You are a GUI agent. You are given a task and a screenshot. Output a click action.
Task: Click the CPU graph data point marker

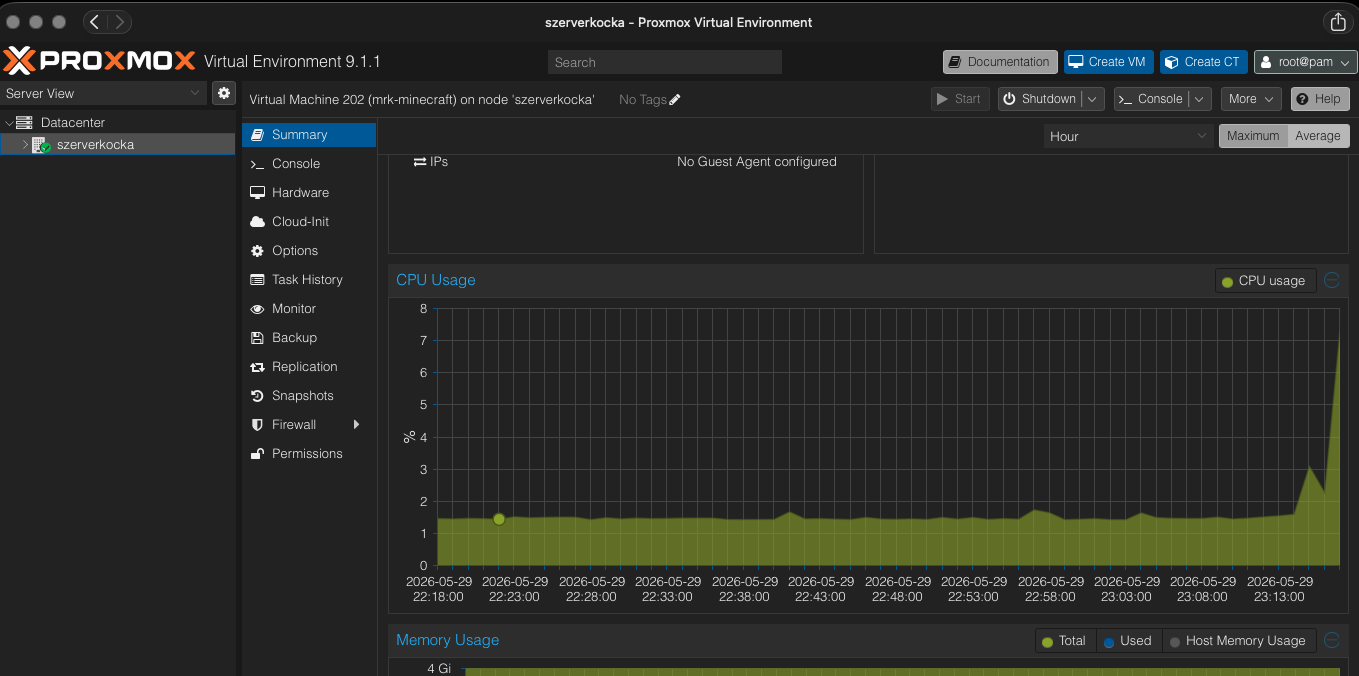tap(499, 519)
